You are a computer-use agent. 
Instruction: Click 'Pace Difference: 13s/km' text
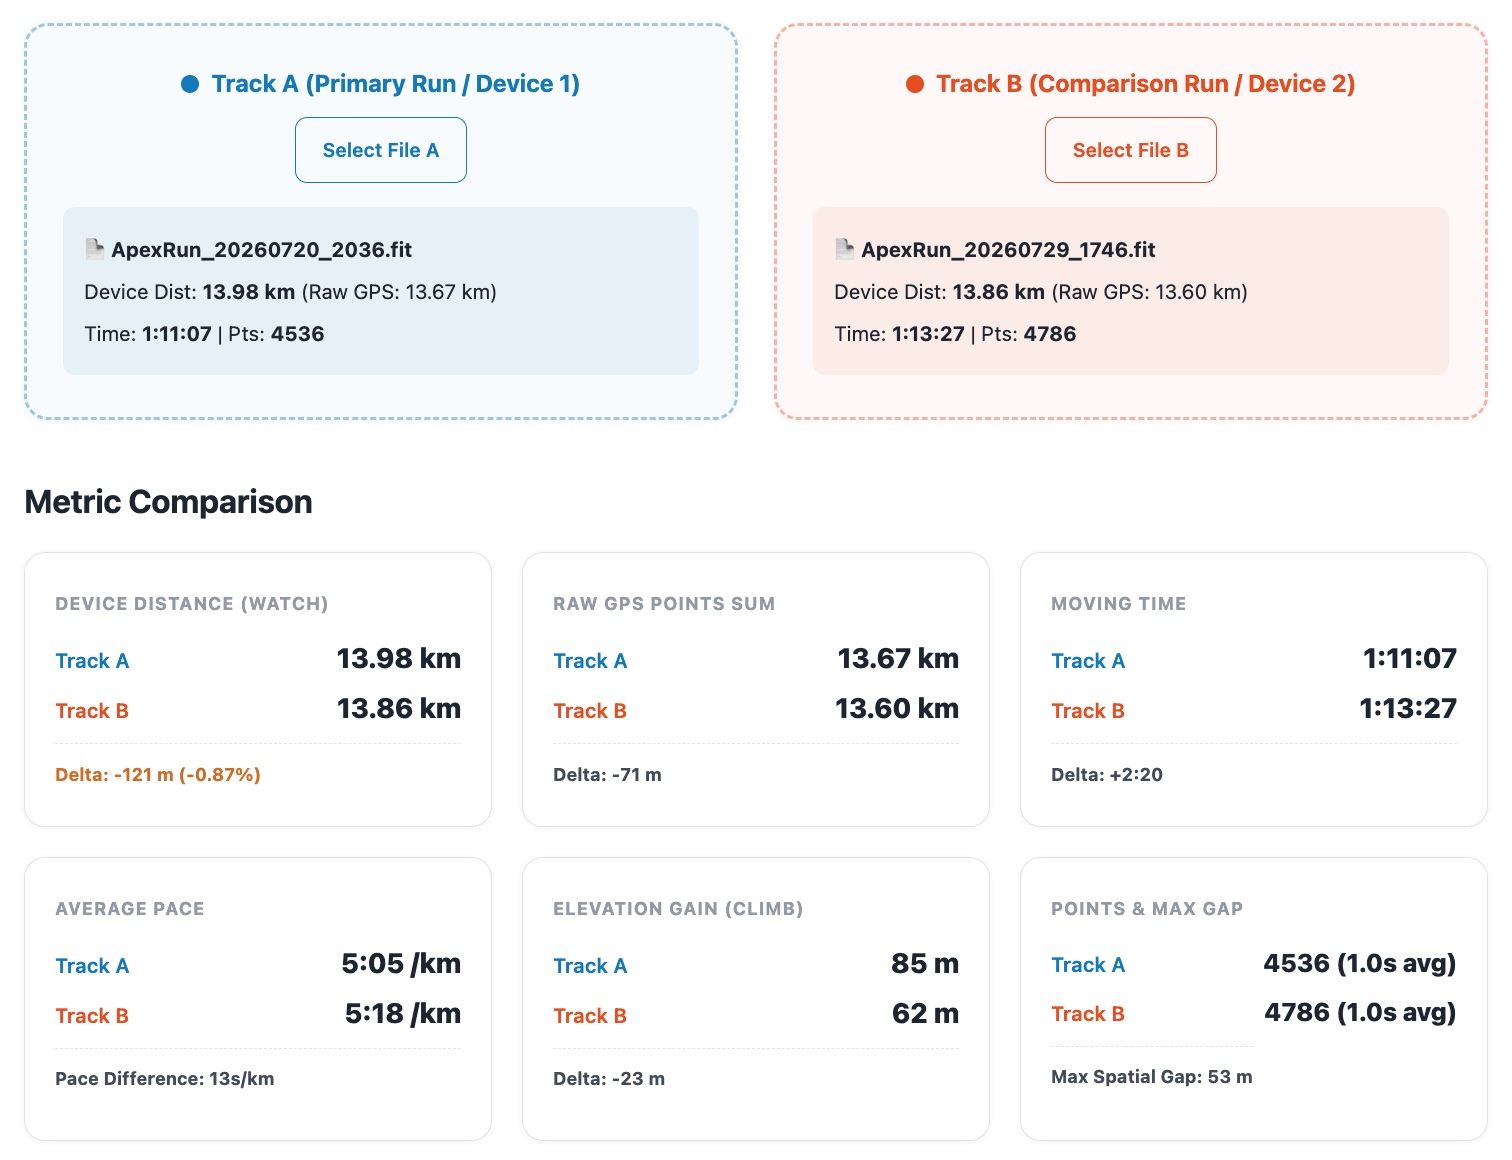[164, 1079]
